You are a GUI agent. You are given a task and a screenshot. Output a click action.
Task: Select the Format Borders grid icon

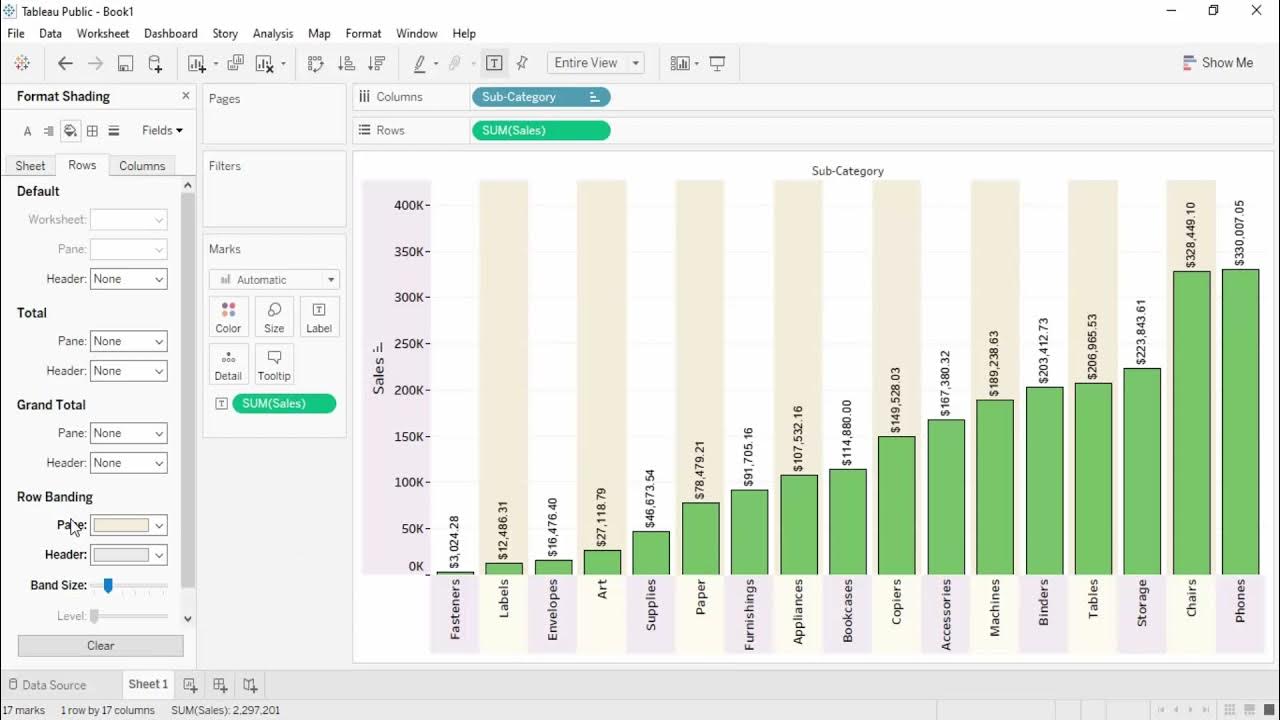click(x=92, y=131)
